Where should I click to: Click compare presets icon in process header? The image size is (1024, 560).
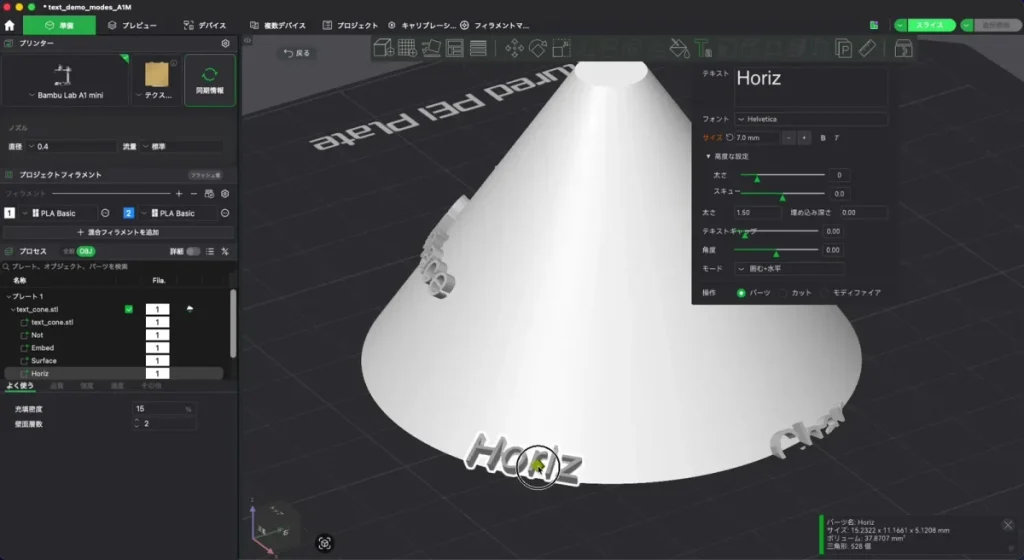click(225, 251)
